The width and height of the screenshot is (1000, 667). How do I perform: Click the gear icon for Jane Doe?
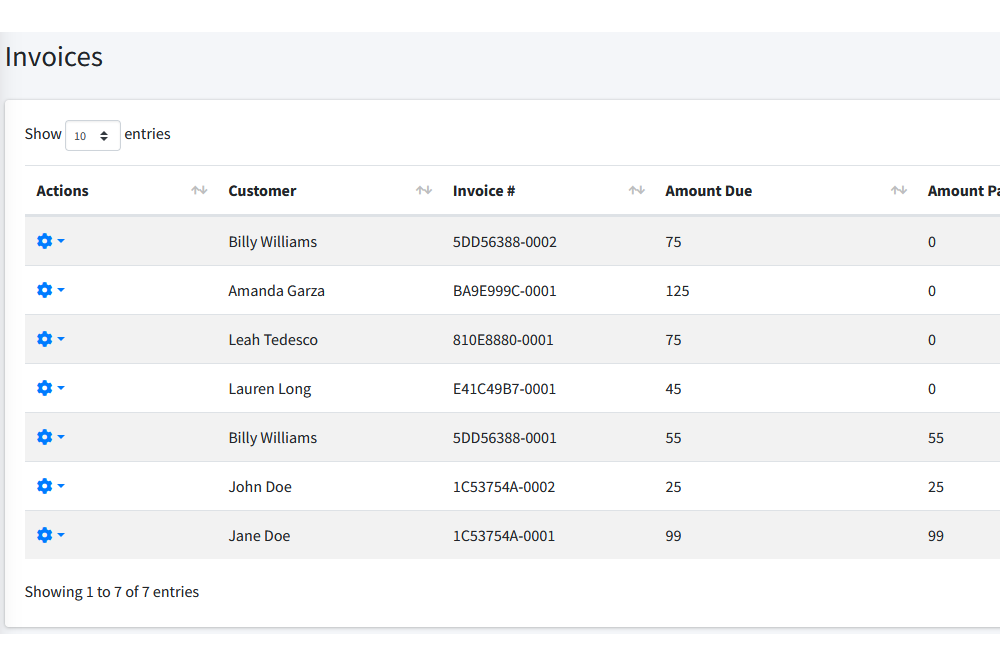[45, 535]
